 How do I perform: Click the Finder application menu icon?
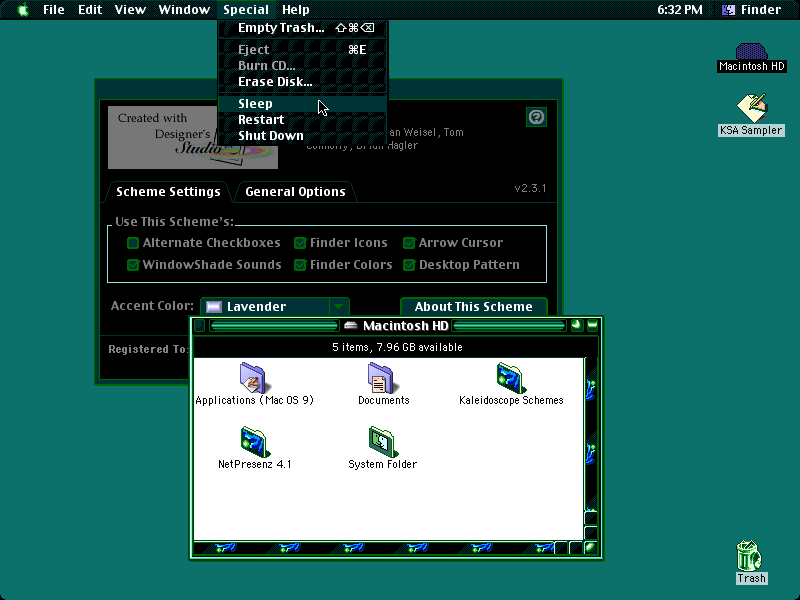729,10
